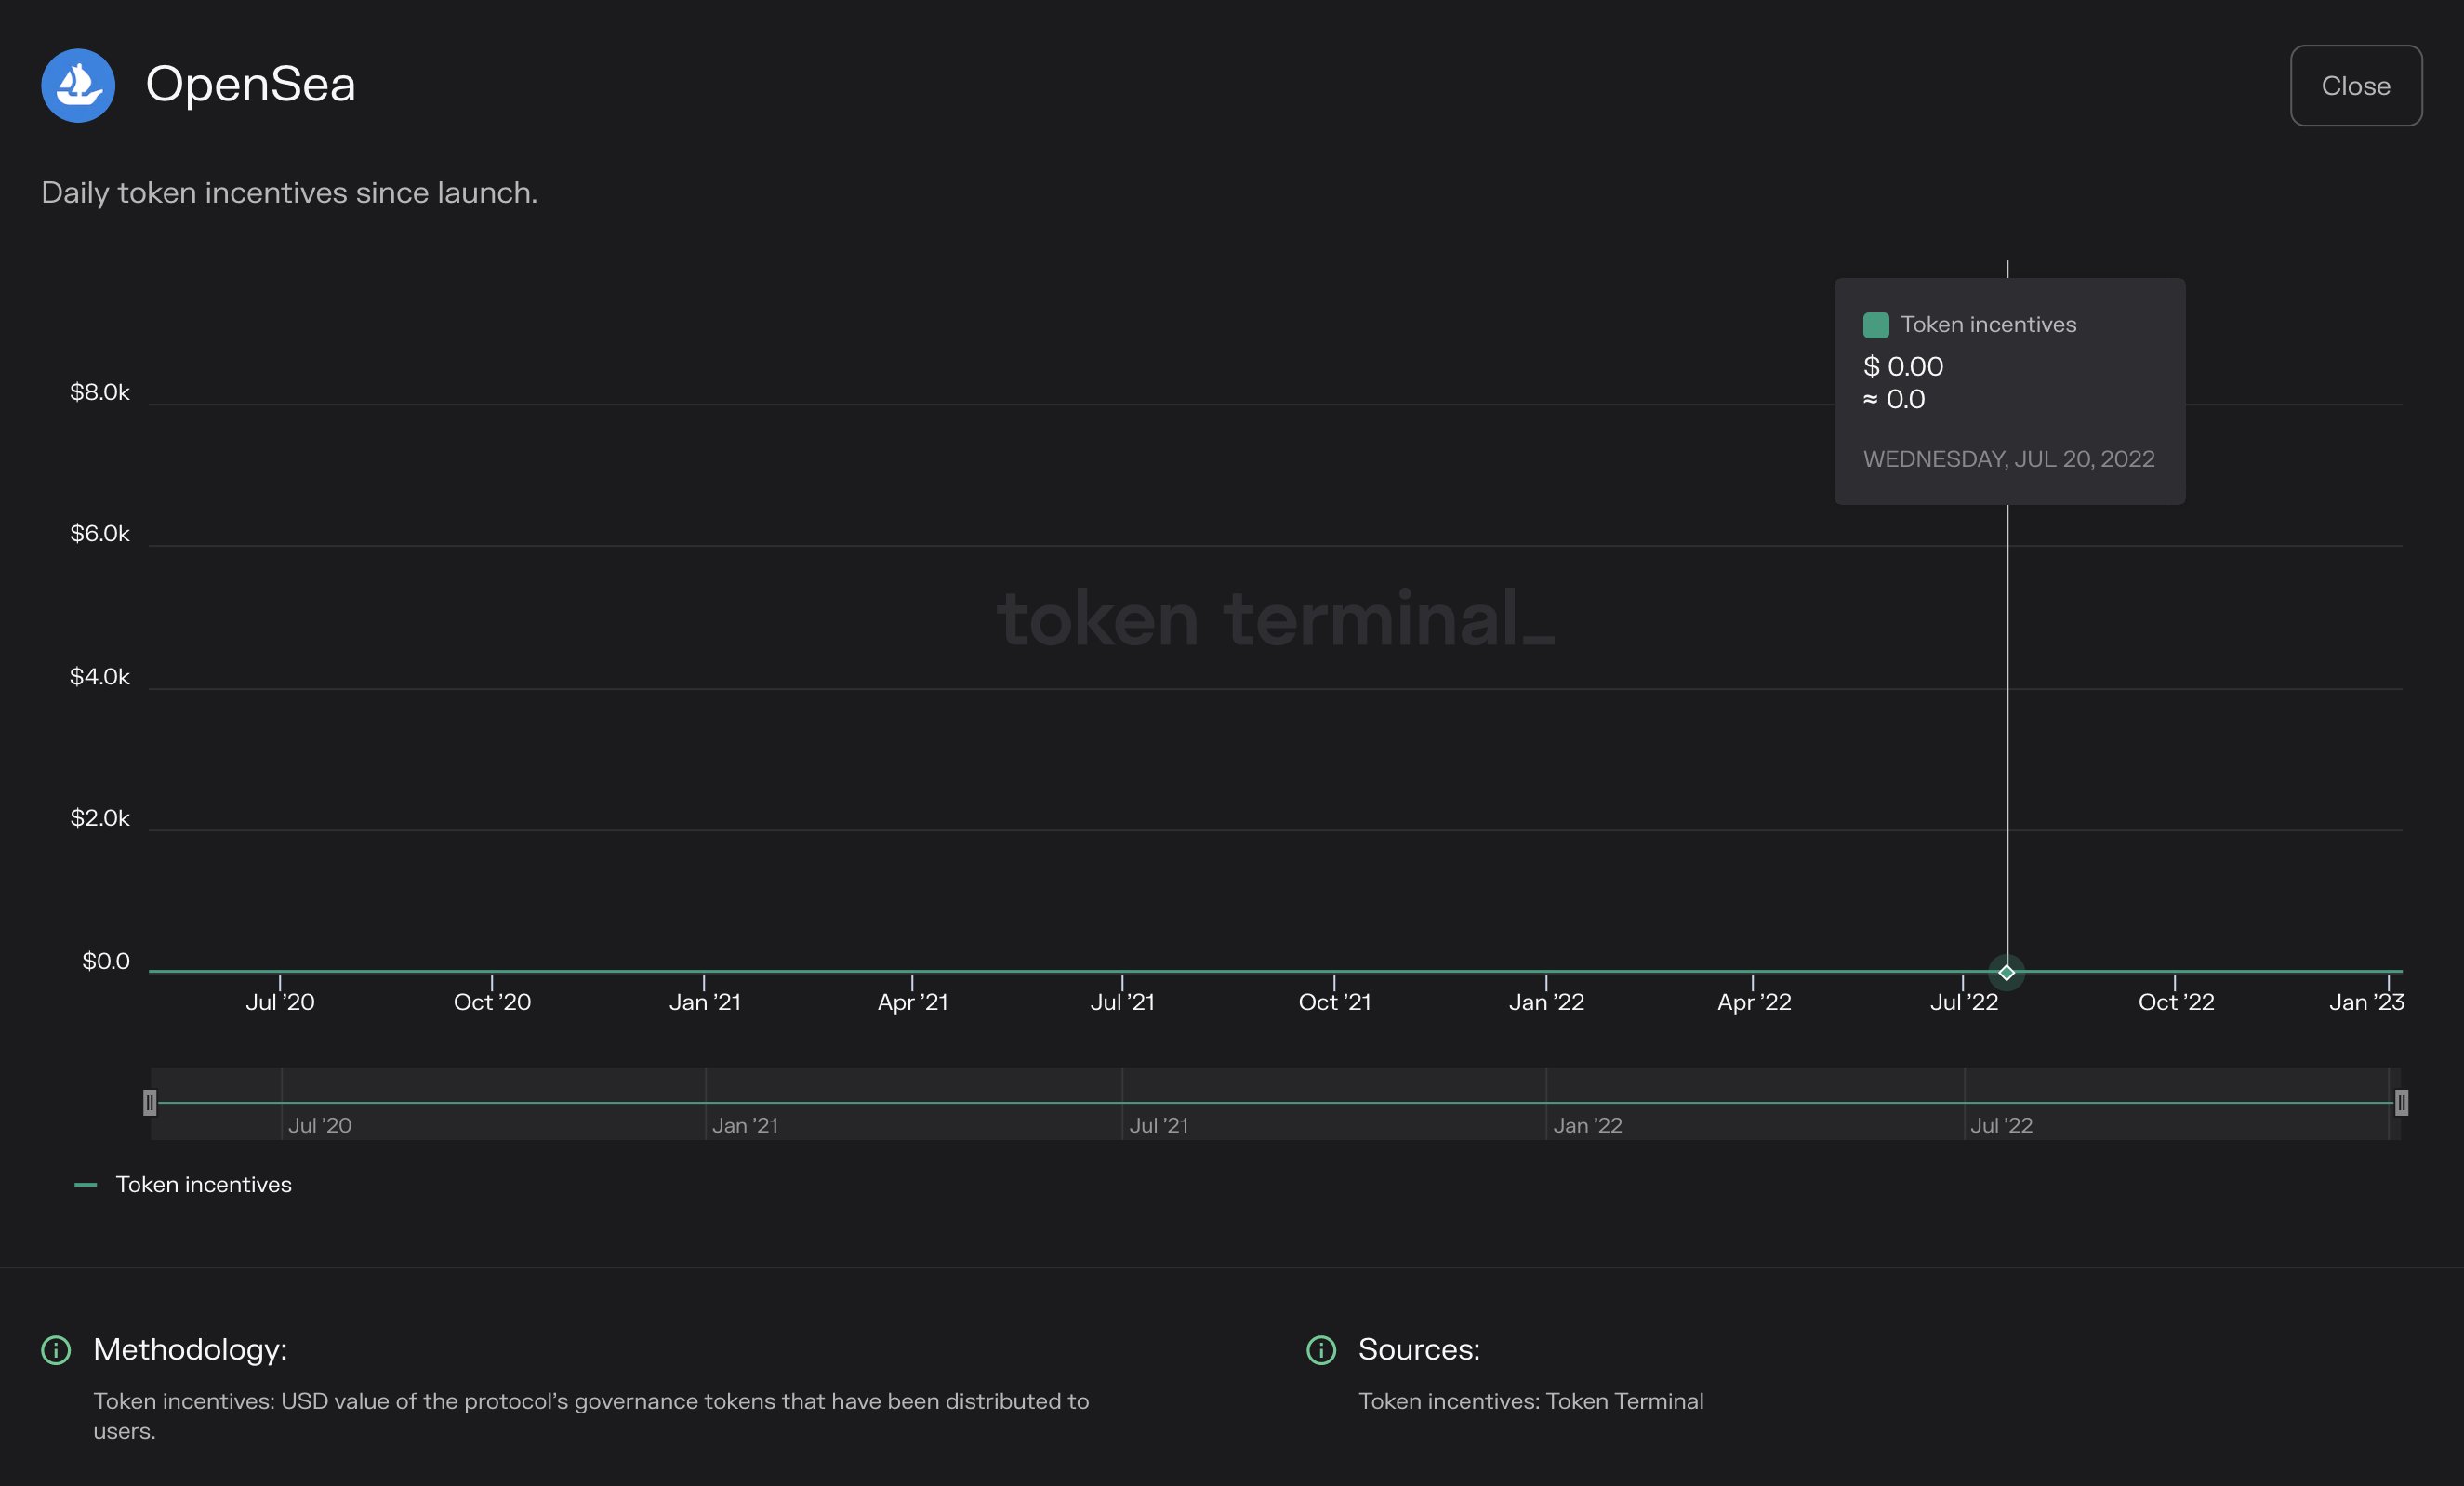Click the Jan '22 label in navigator
Image resolution: width=2464 pixels, height=1486 pixels.
pos(1587,1125)
